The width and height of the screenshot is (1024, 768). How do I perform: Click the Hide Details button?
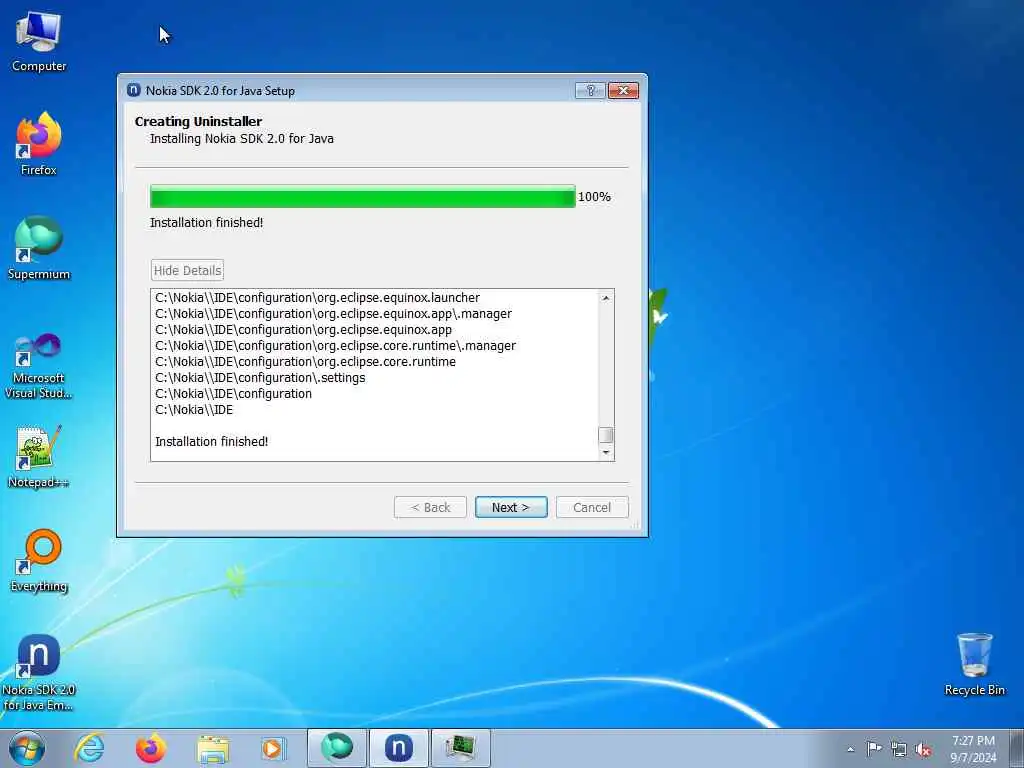187,270
